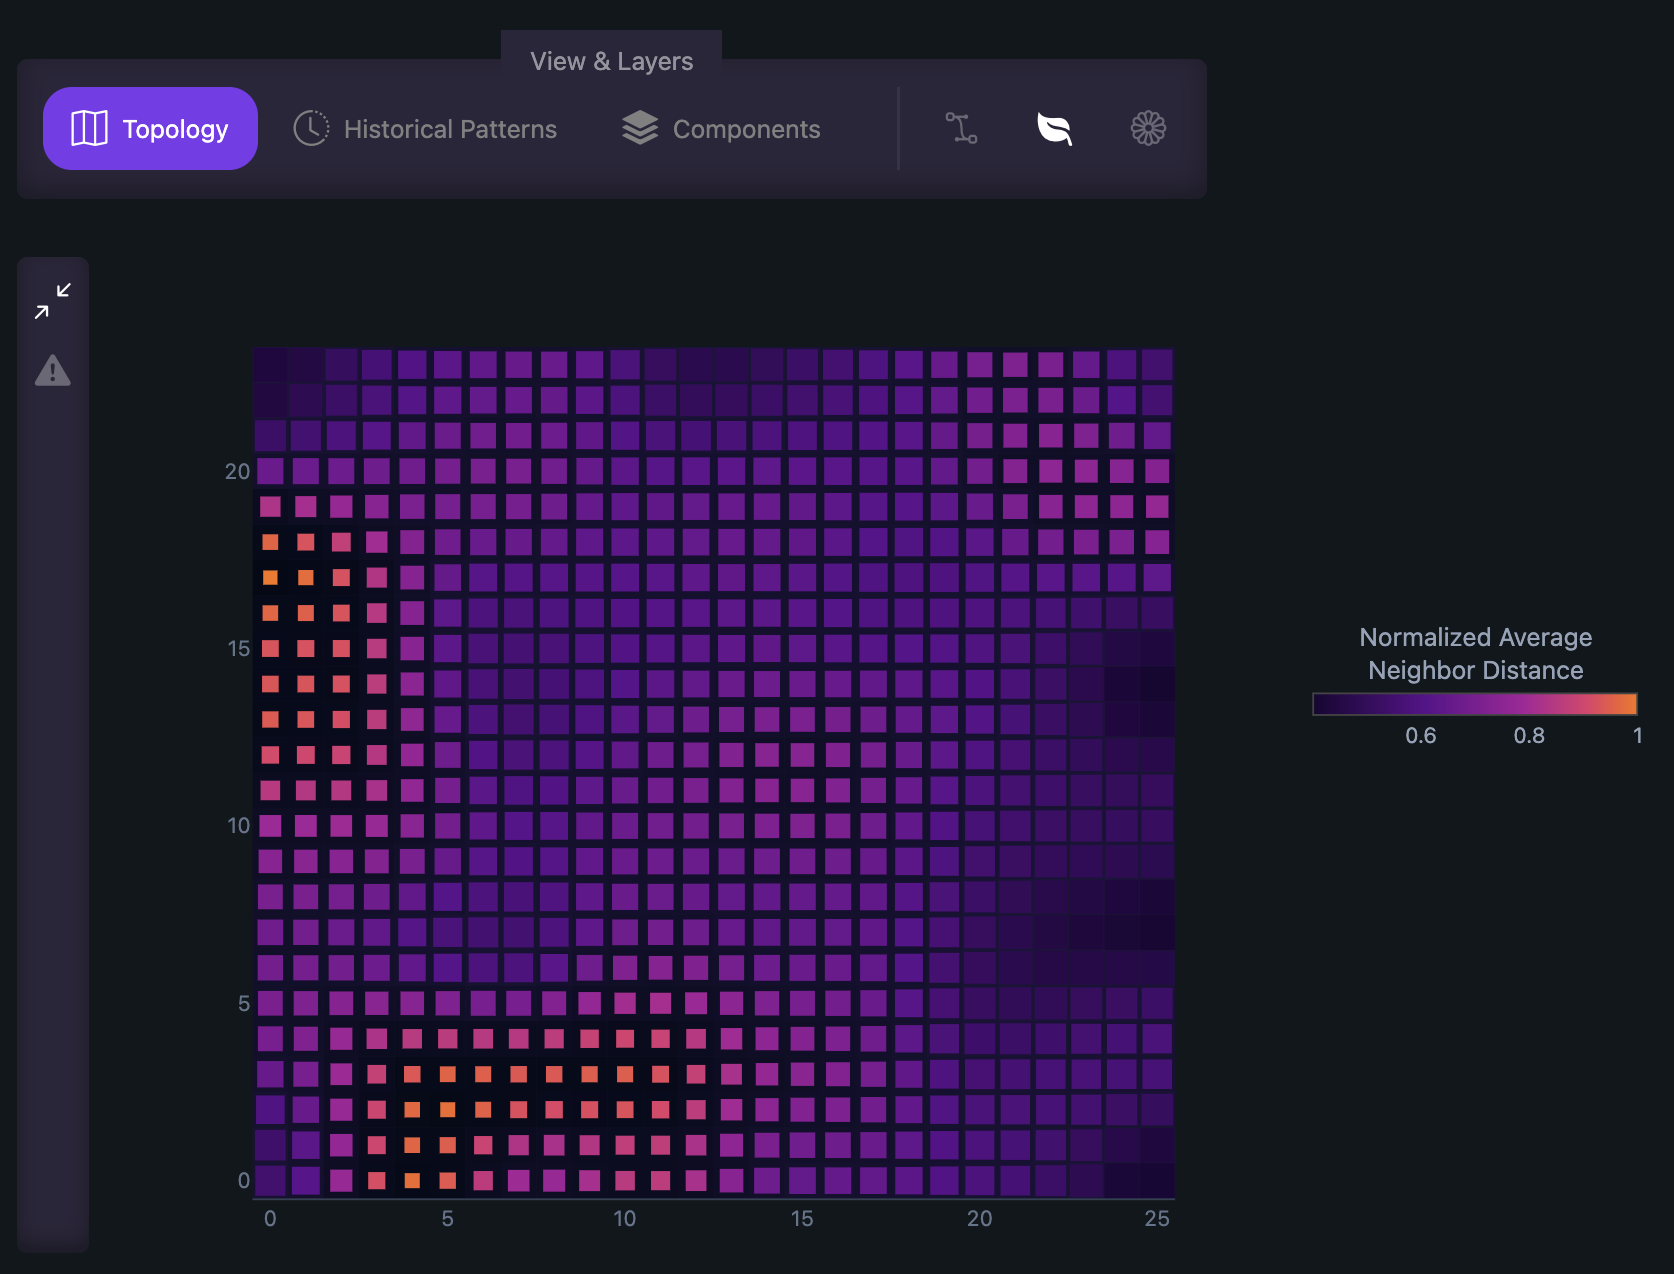Toggle the flower pattern layer icon
Viewport: 1674px width, 1274px height.
tap(1148, 128)
